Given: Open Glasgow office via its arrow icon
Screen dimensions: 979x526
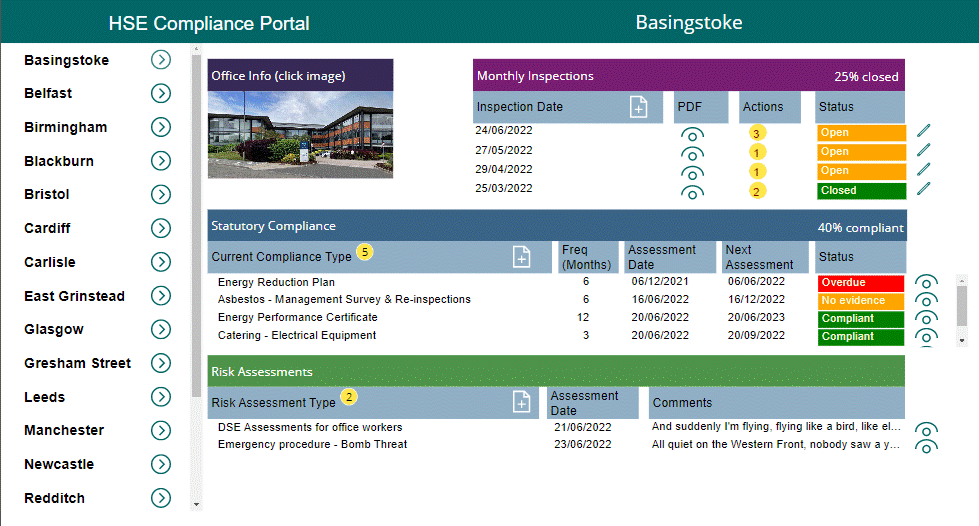Looking at the screenshot, I should click(161, 330).
